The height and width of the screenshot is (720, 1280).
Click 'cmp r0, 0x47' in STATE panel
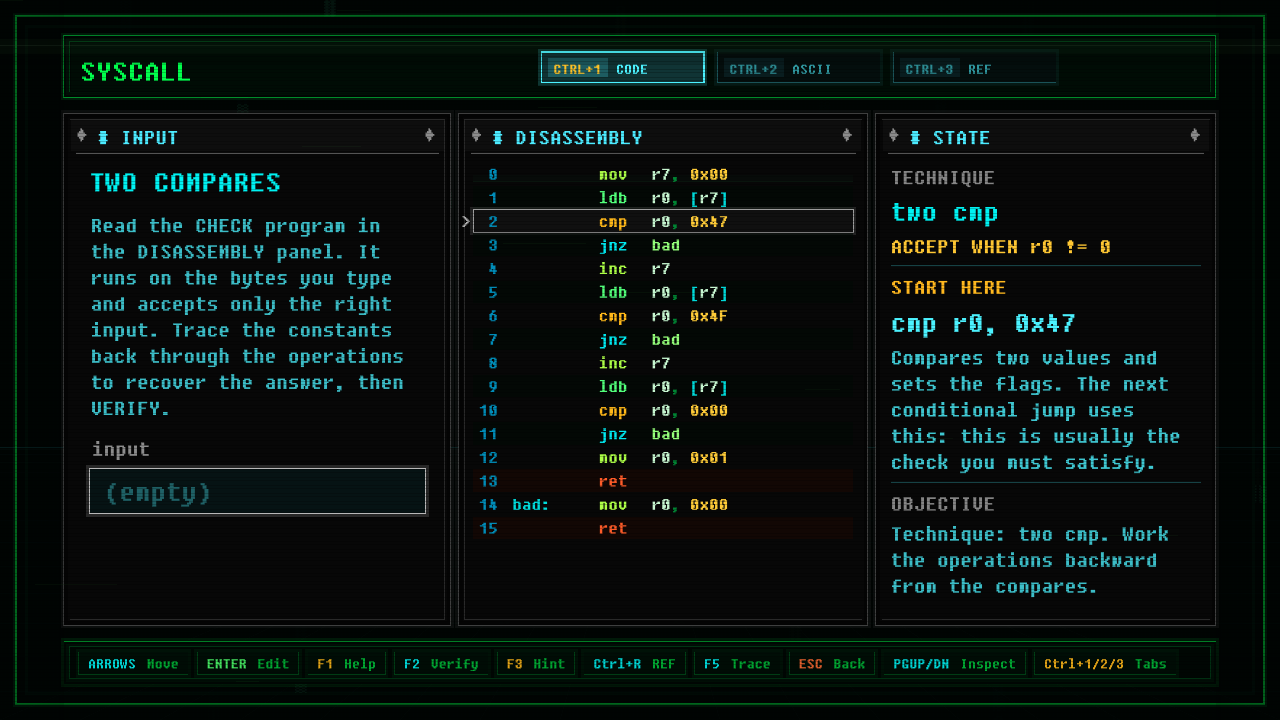tap(983, 323)
